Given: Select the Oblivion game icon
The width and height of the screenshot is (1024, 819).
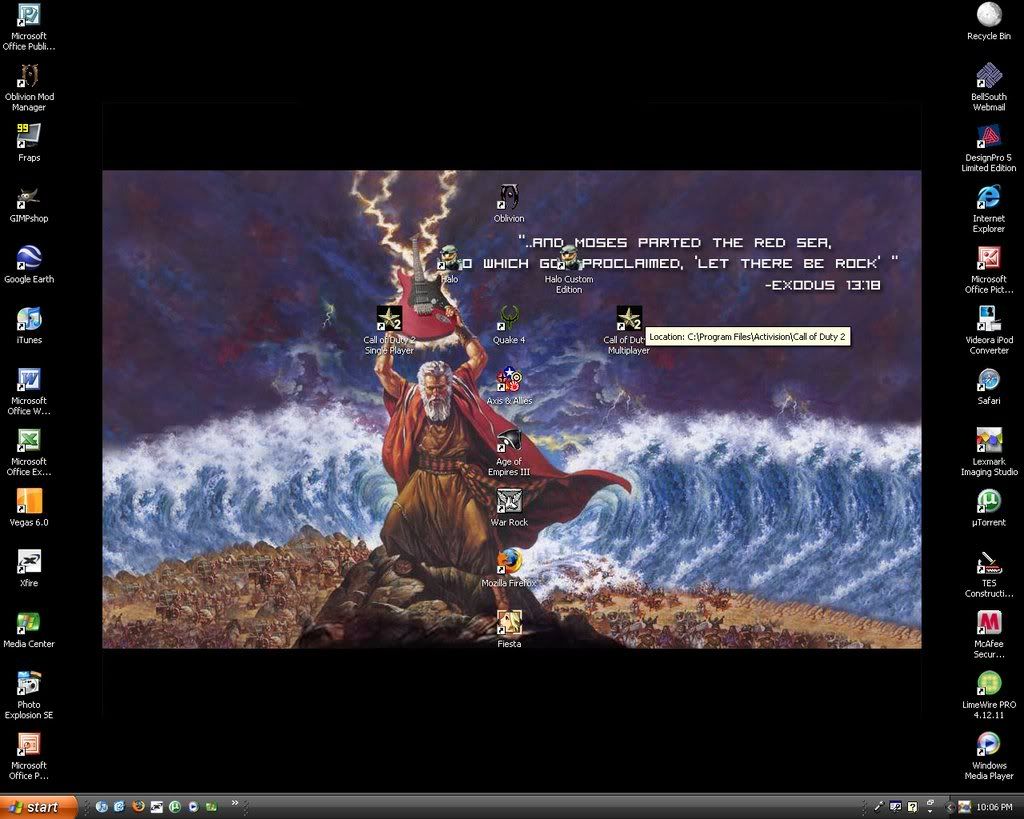Looking at the screenshot, I should coord(509,204).
